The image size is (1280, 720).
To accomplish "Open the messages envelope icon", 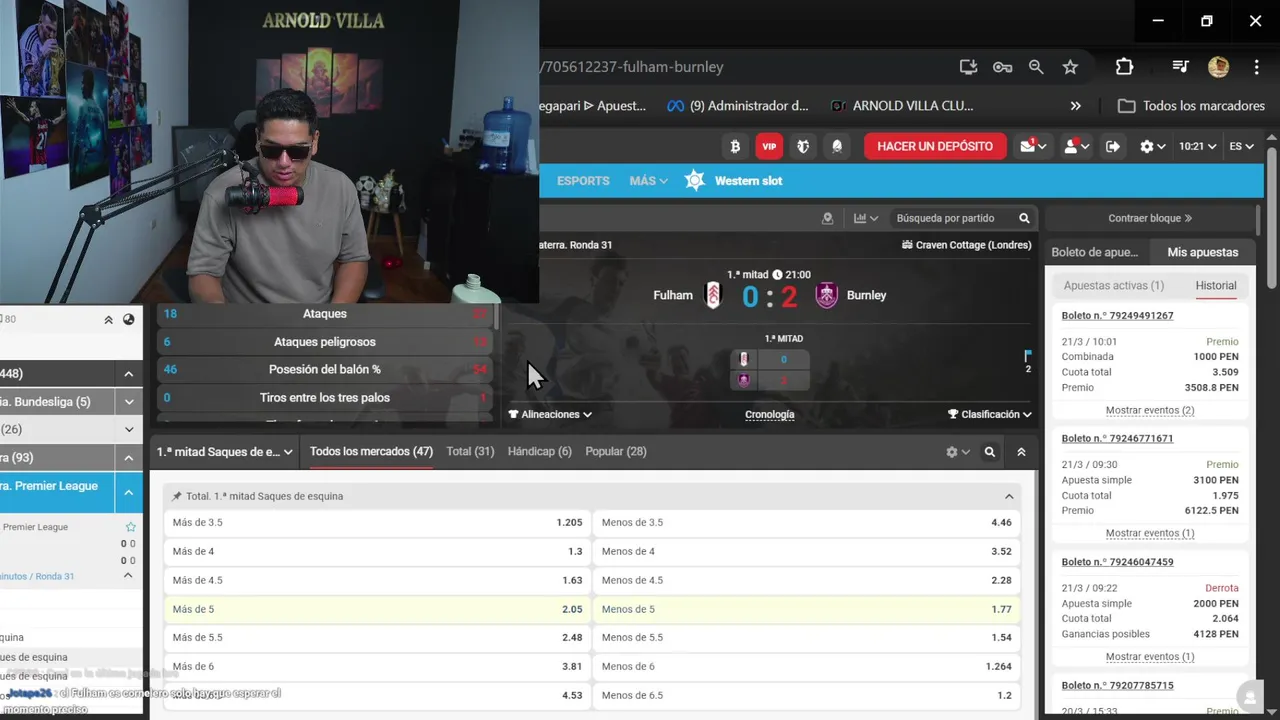I will point(1033,146).
